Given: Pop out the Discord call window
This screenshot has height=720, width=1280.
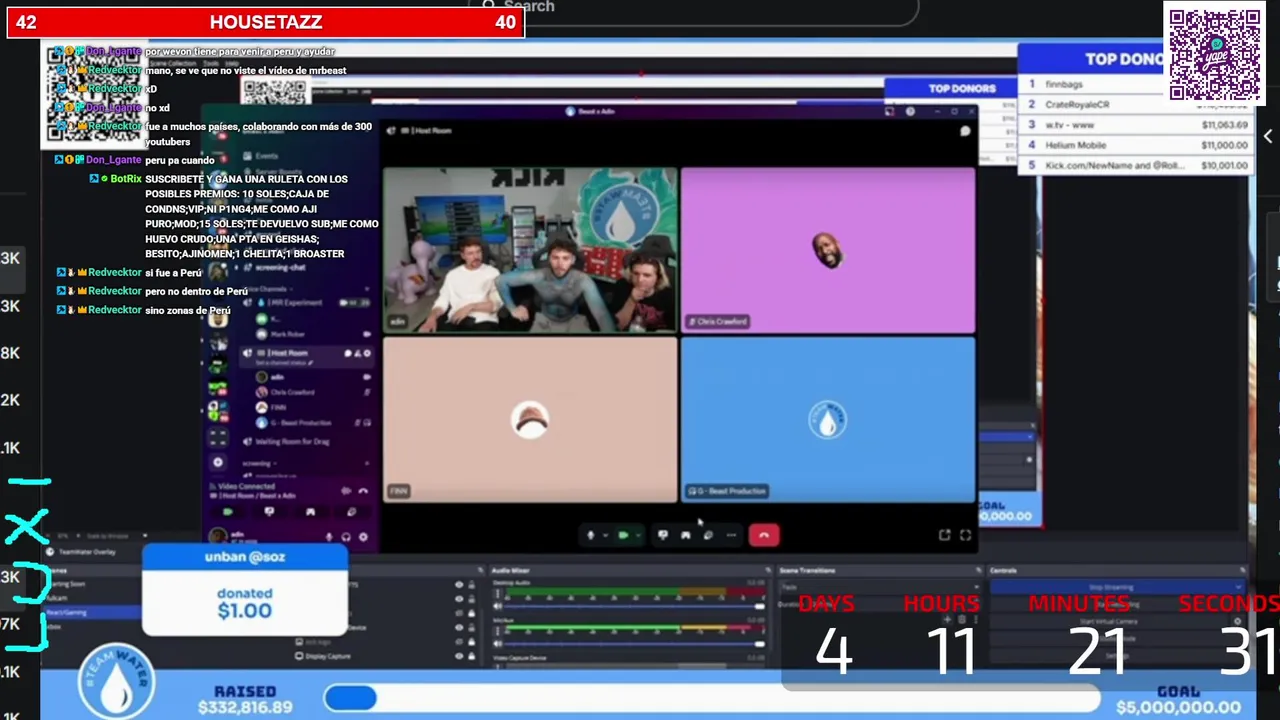Looking at the screenshot, I should [x=944, y=535].
